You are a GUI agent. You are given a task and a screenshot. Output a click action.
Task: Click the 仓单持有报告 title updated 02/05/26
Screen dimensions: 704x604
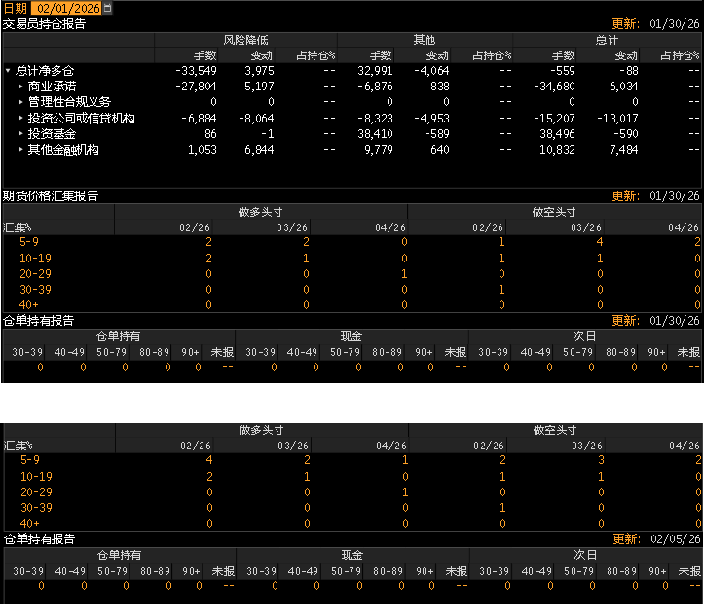pyautogui.click(x=38, y=539)
